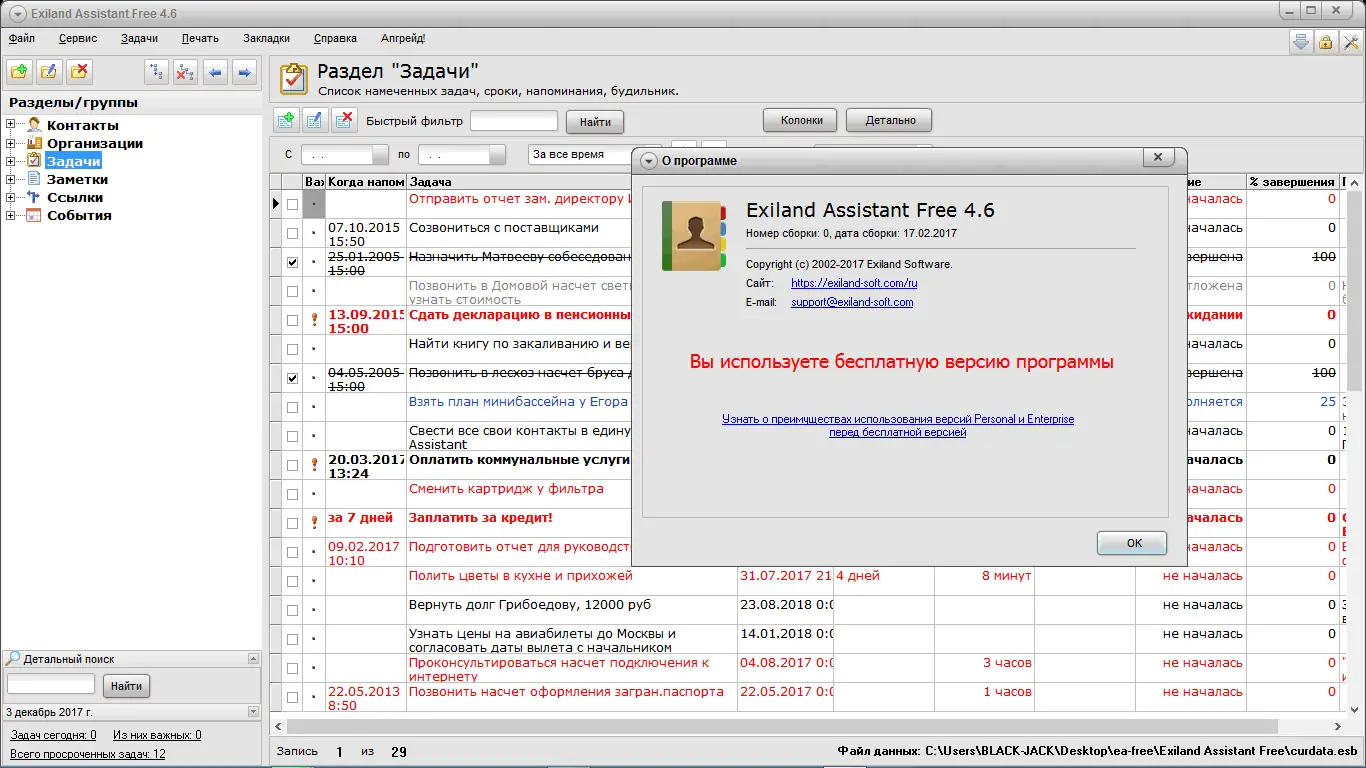1366x768 pixels.
Task: Open settings via the wrench and screwdriver icon
Action: [1351, 41]
